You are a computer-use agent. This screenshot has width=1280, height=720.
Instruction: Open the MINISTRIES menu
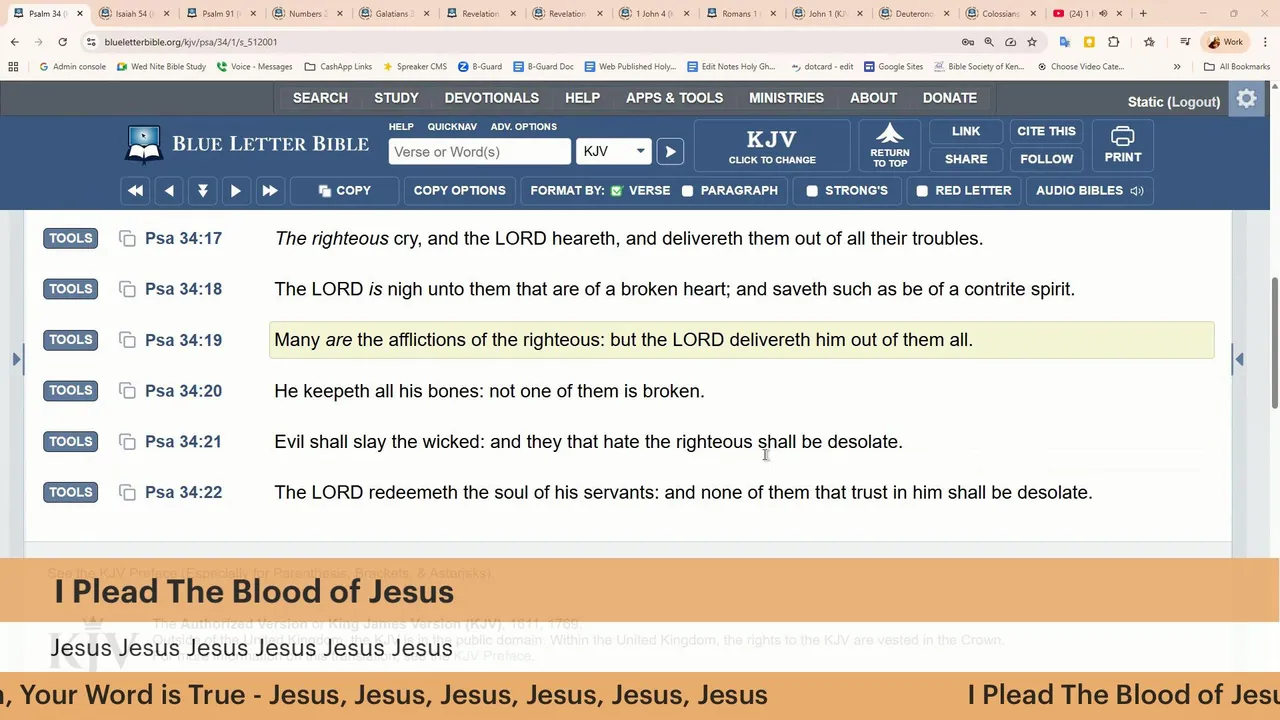click(786, 98)
